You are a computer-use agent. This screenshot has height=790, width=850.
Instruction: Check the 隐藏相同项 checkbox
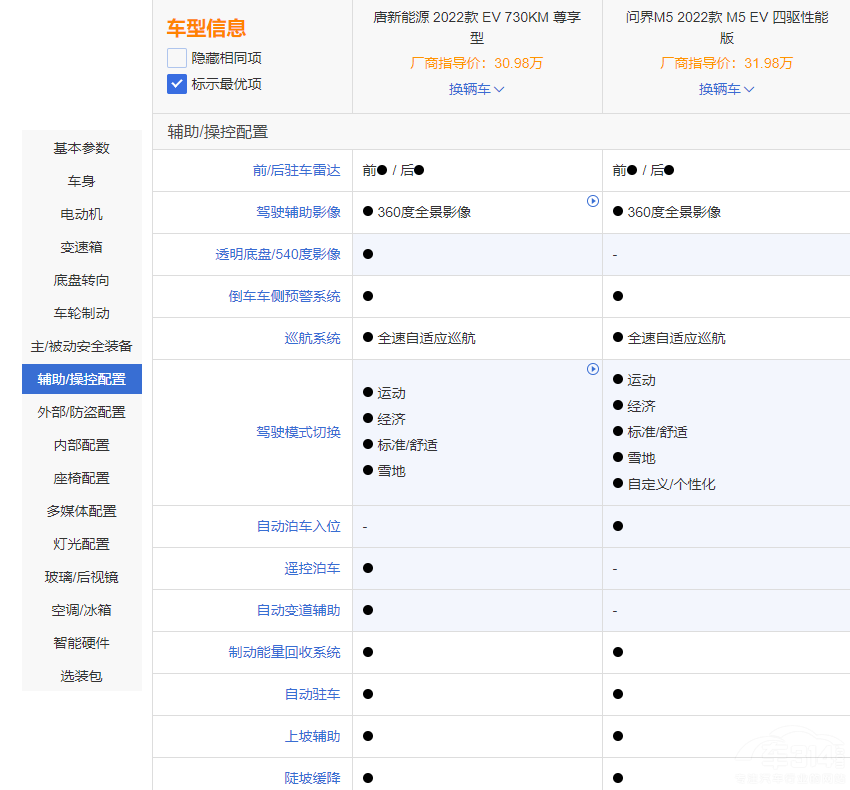[x=177, y=58]
